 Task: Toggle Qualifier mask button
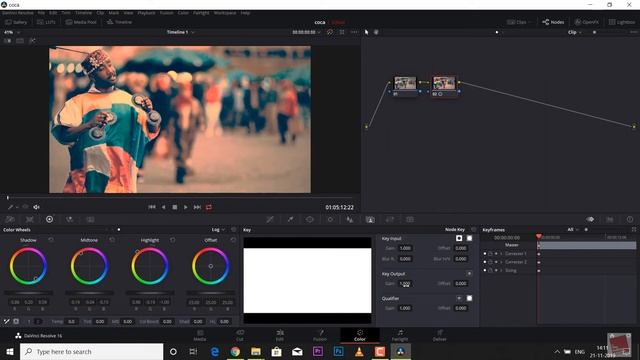(x=469, y=298)
